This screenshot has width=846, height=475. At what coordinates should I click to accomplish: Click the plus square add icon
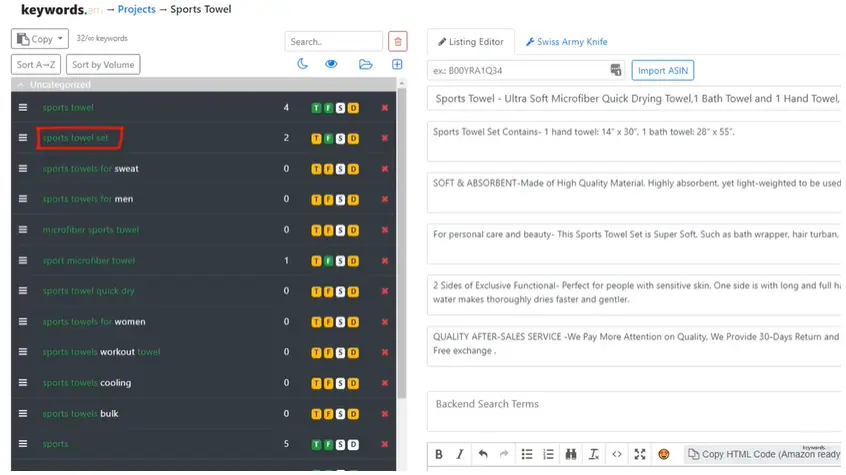(x=397, y=65)
